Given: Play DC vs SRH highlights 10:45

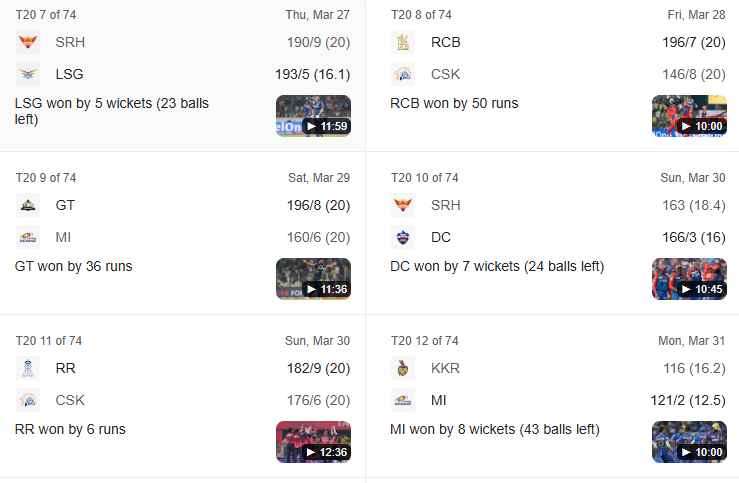Looking at the screenshot, I should (689, 279).
